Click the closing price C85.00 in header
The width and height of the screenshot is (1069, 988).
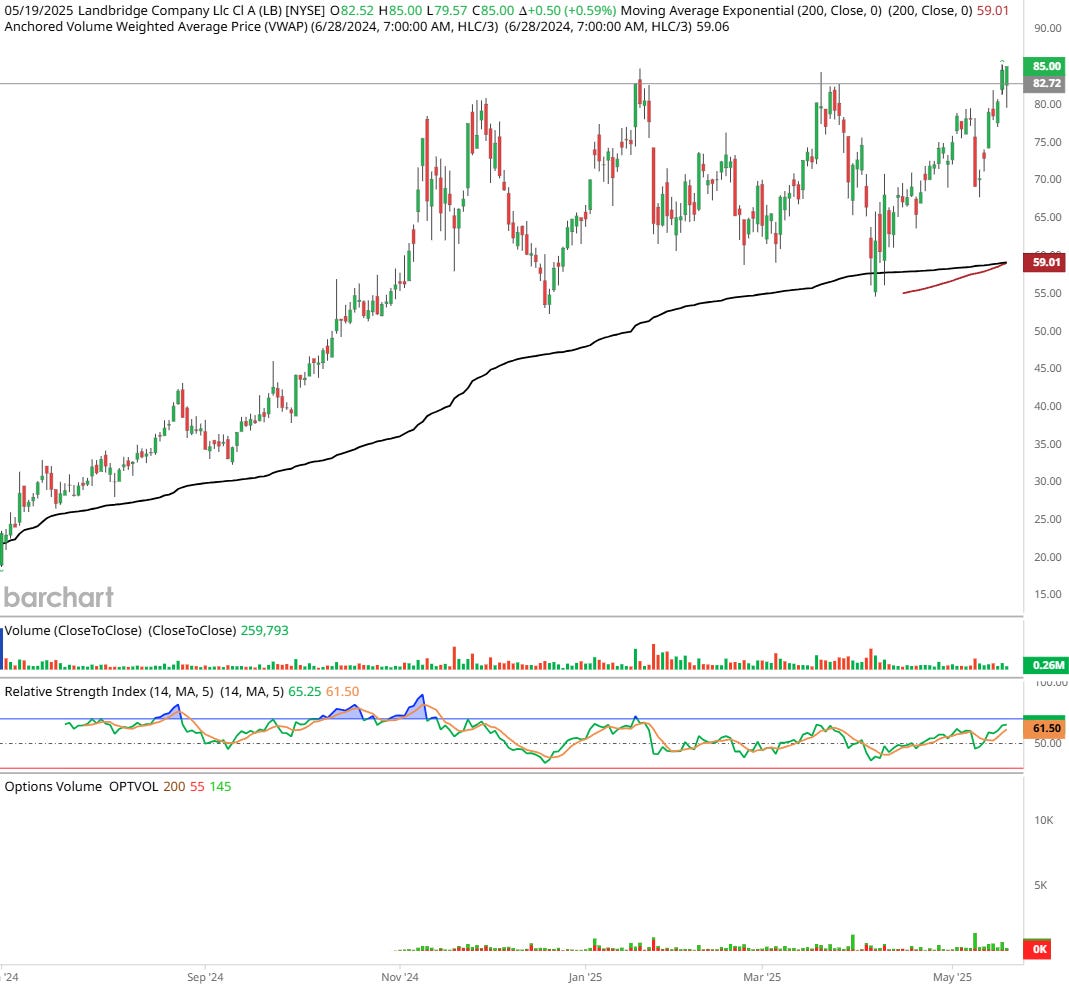coord(493,11)
